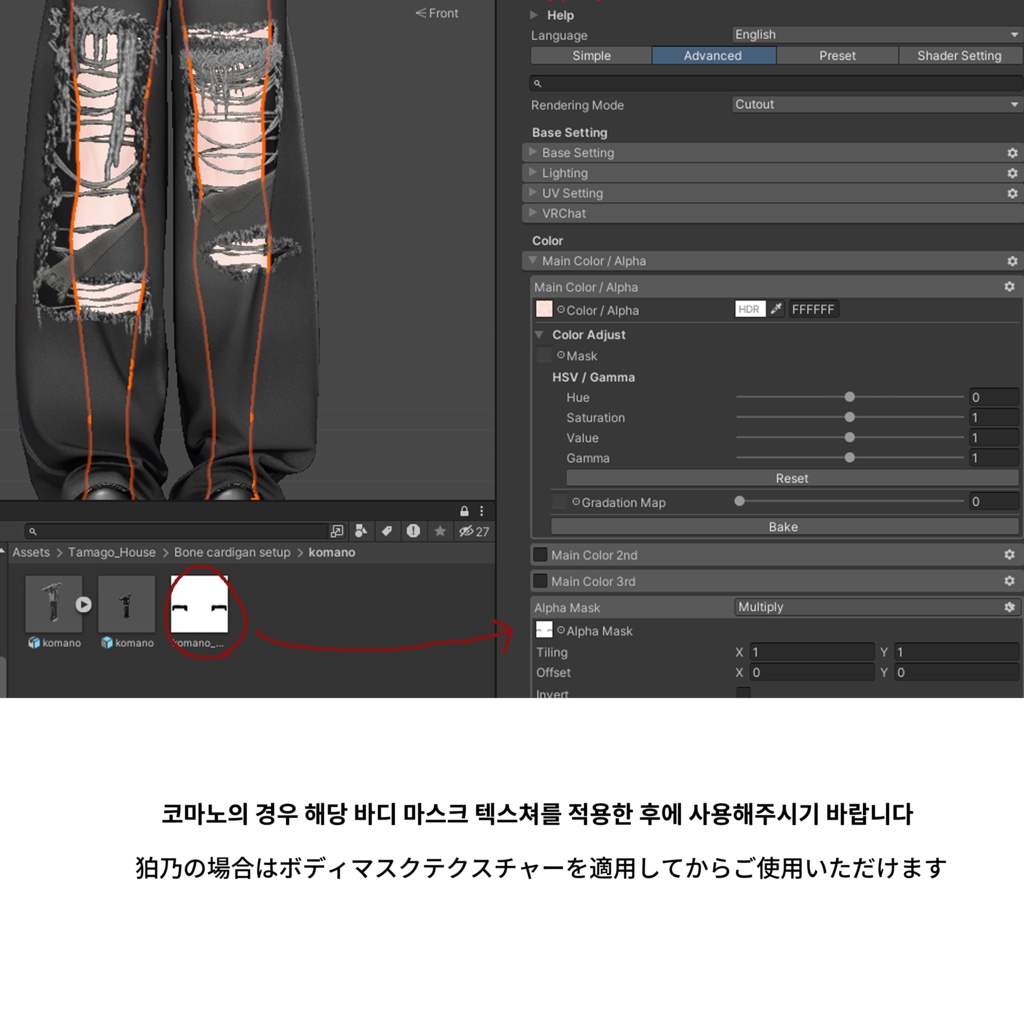This screenshot has height=1024, width=1024.
Task: Enable Main Color 3rd checkbox
Action: 540,581
